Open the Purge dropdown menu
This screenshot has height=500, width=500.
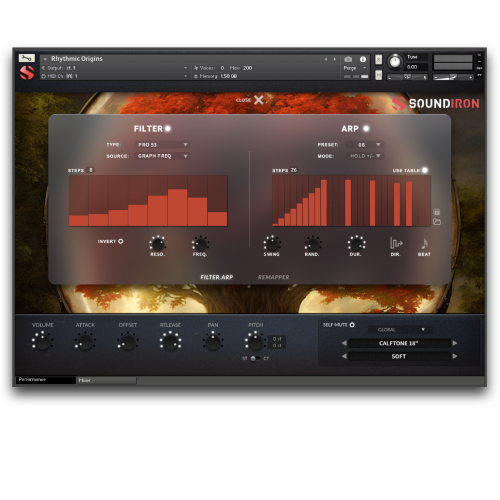355,68
